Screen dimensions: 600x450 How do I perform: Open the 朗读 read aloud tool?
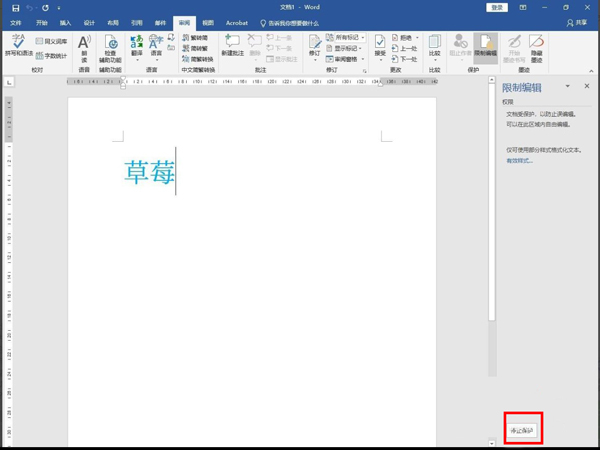tap(84, 46)
